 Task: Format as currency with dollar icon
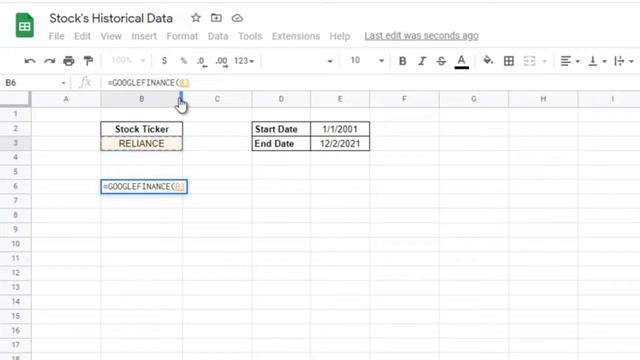coord(164,61)
